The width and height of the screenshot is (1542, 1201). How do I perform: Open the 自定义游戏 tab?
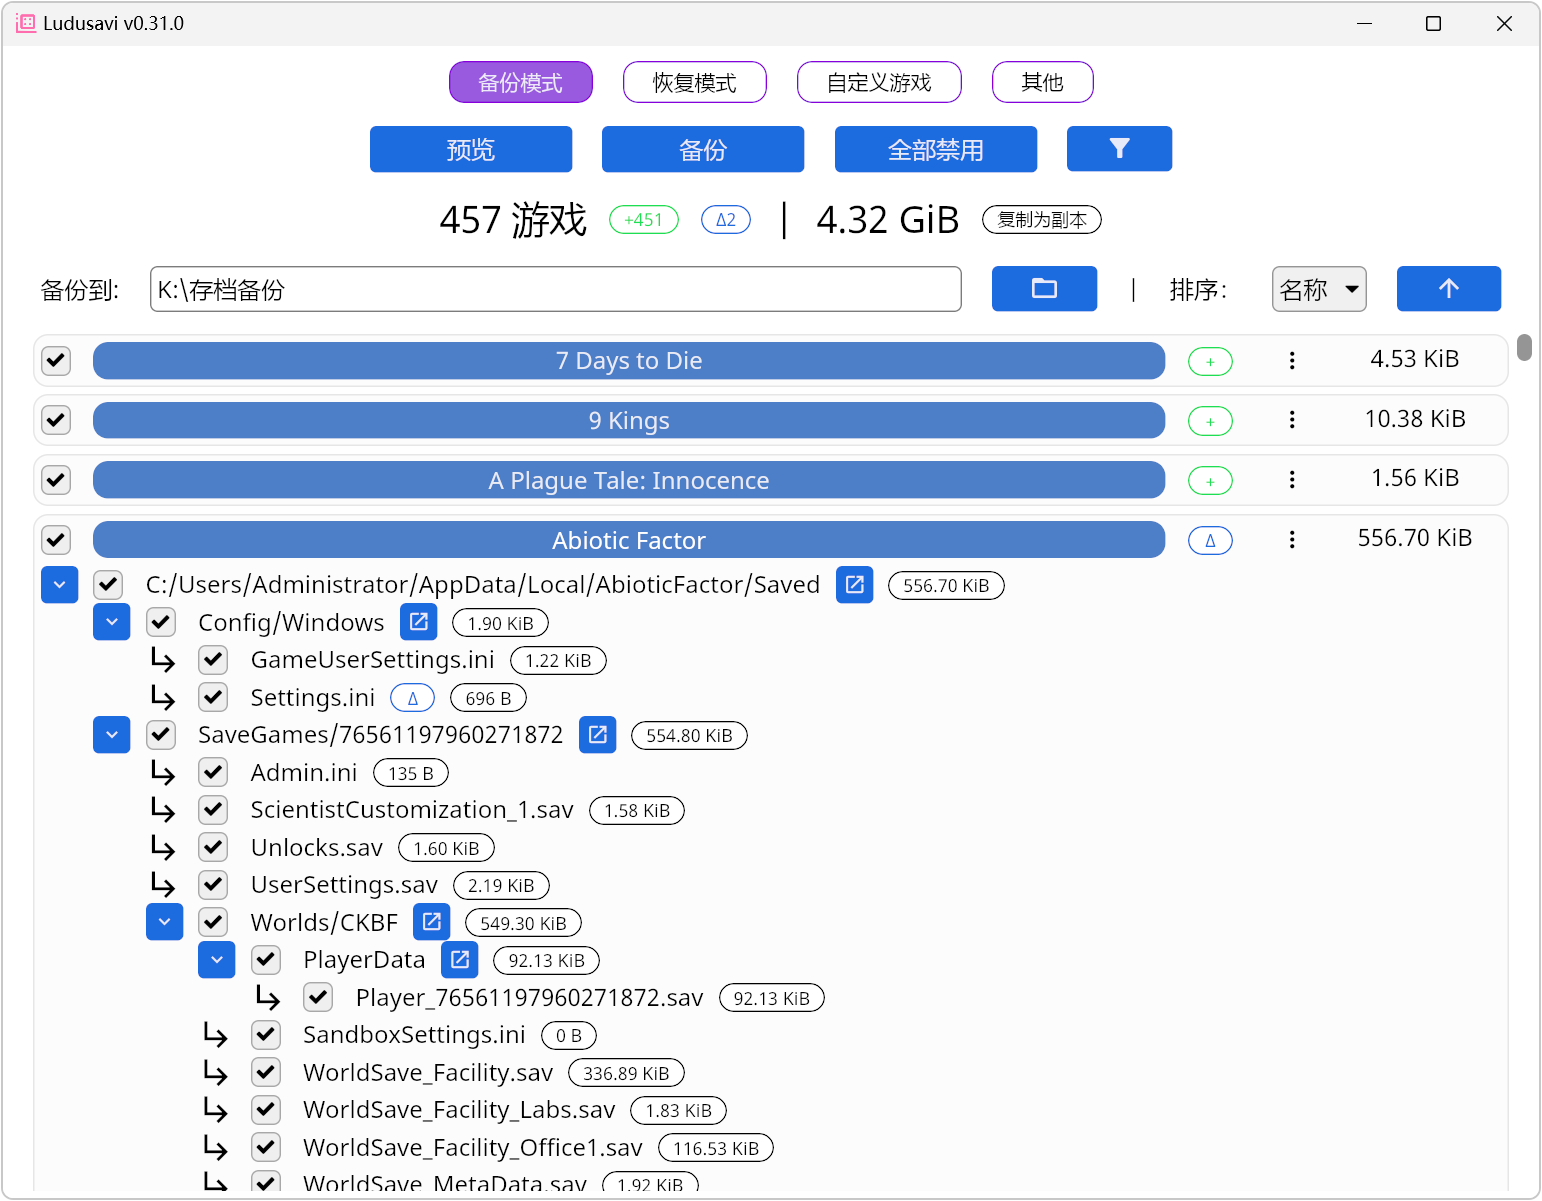click(879, 82)
